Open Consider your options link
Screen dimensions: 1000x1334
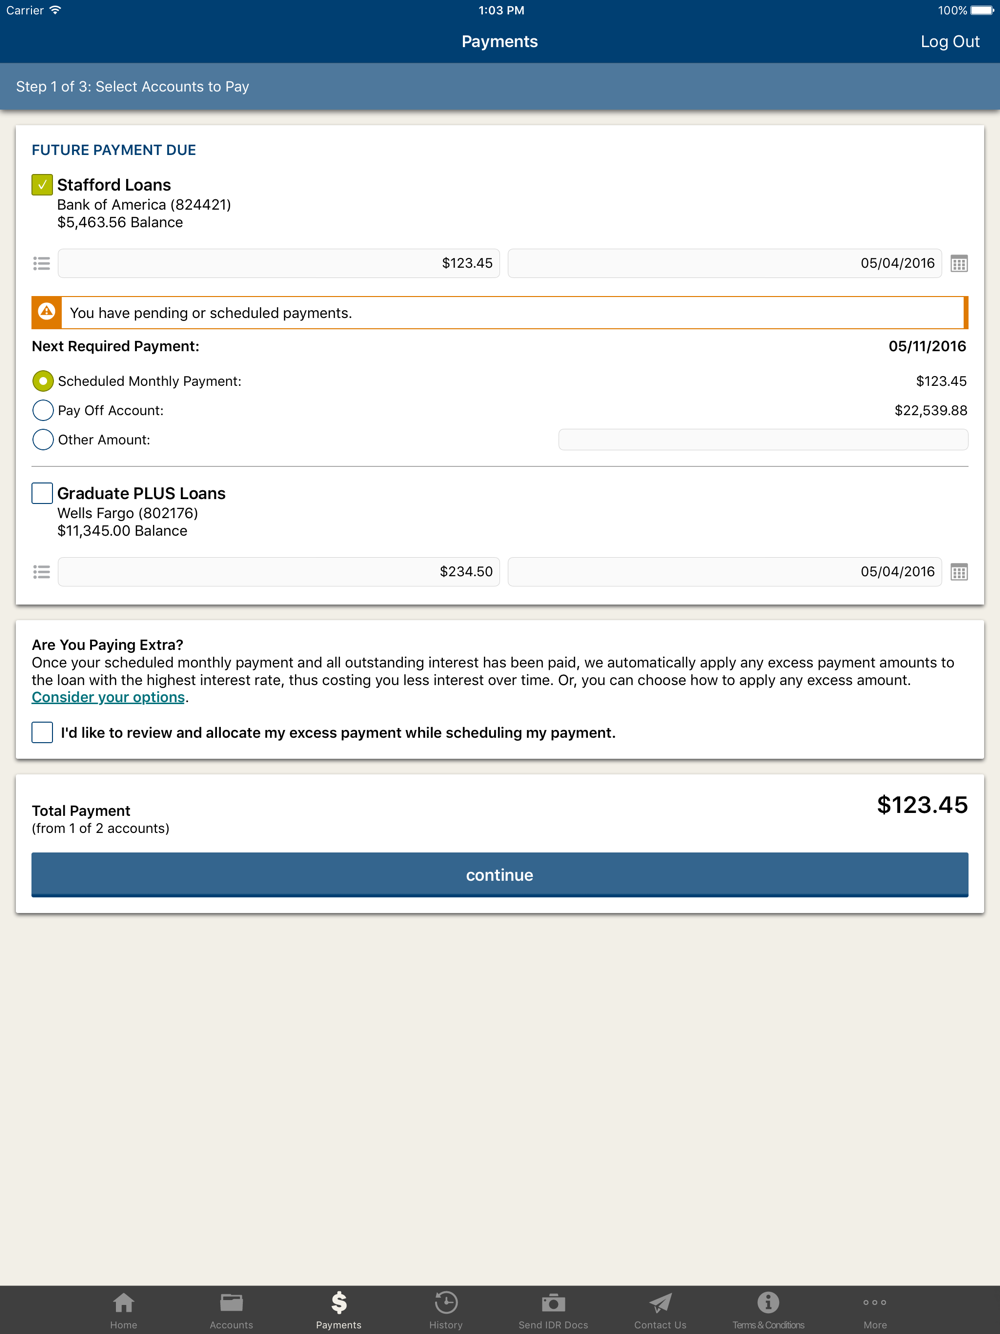(108, 698)
